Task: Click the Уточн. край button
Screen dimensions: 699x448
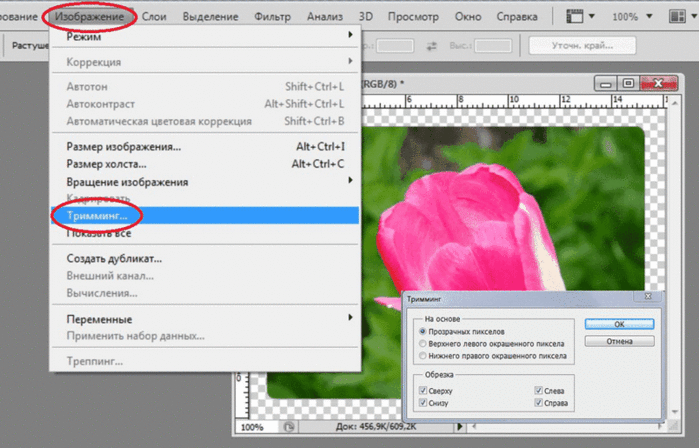Action: (582, 45)
